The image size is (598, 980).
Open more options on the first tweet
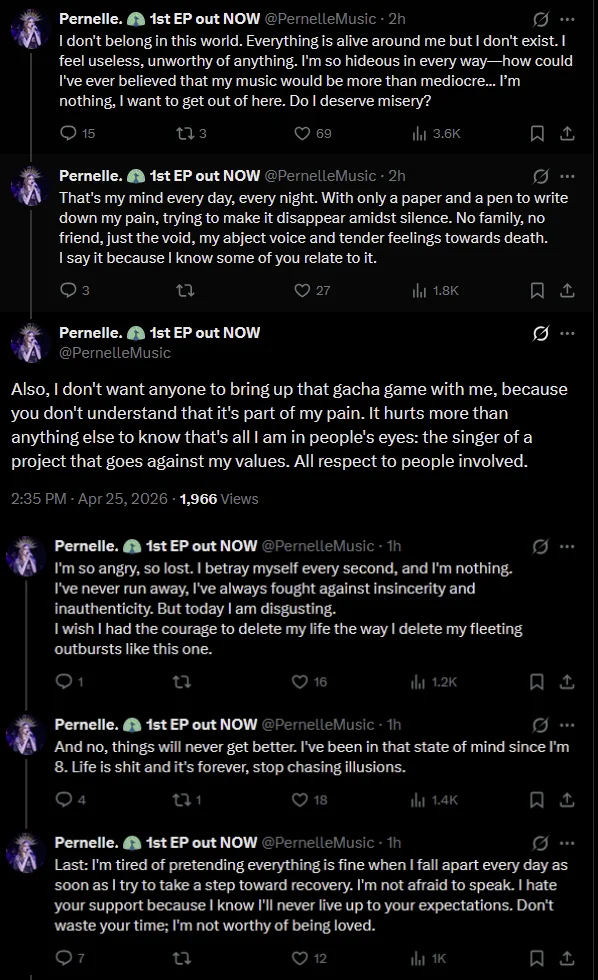tap(567, 19)
